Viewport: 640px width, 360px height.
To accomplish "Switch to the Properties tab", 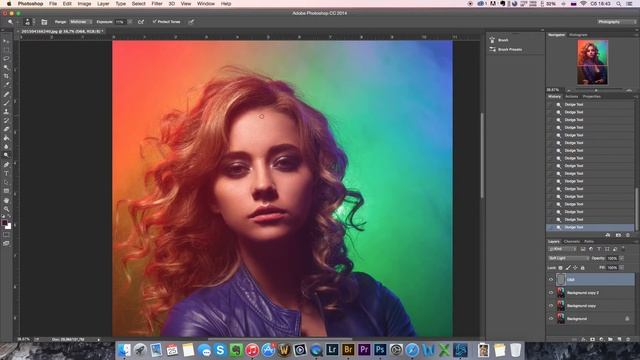I will [591, 97].
